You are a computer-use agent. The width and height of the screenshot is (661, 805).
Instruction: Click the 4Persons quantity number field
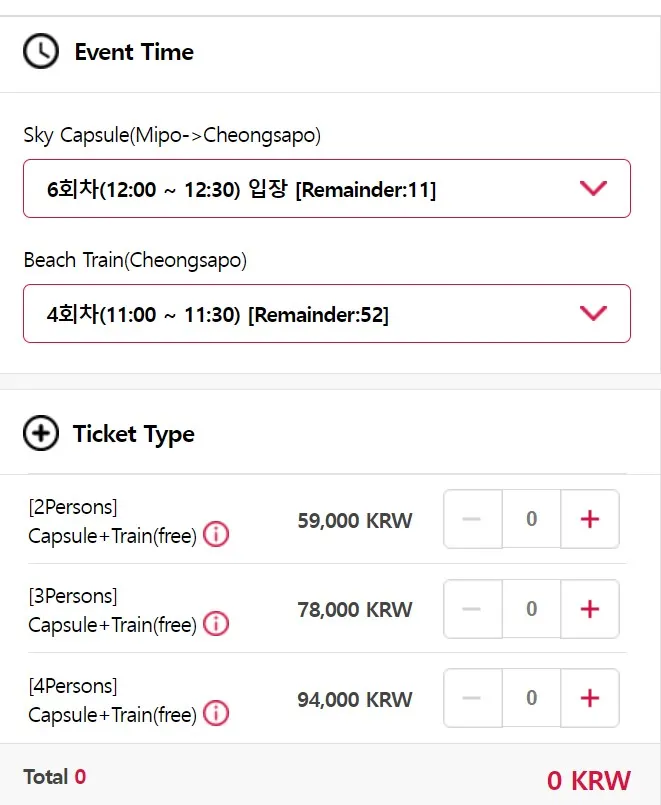531,698
